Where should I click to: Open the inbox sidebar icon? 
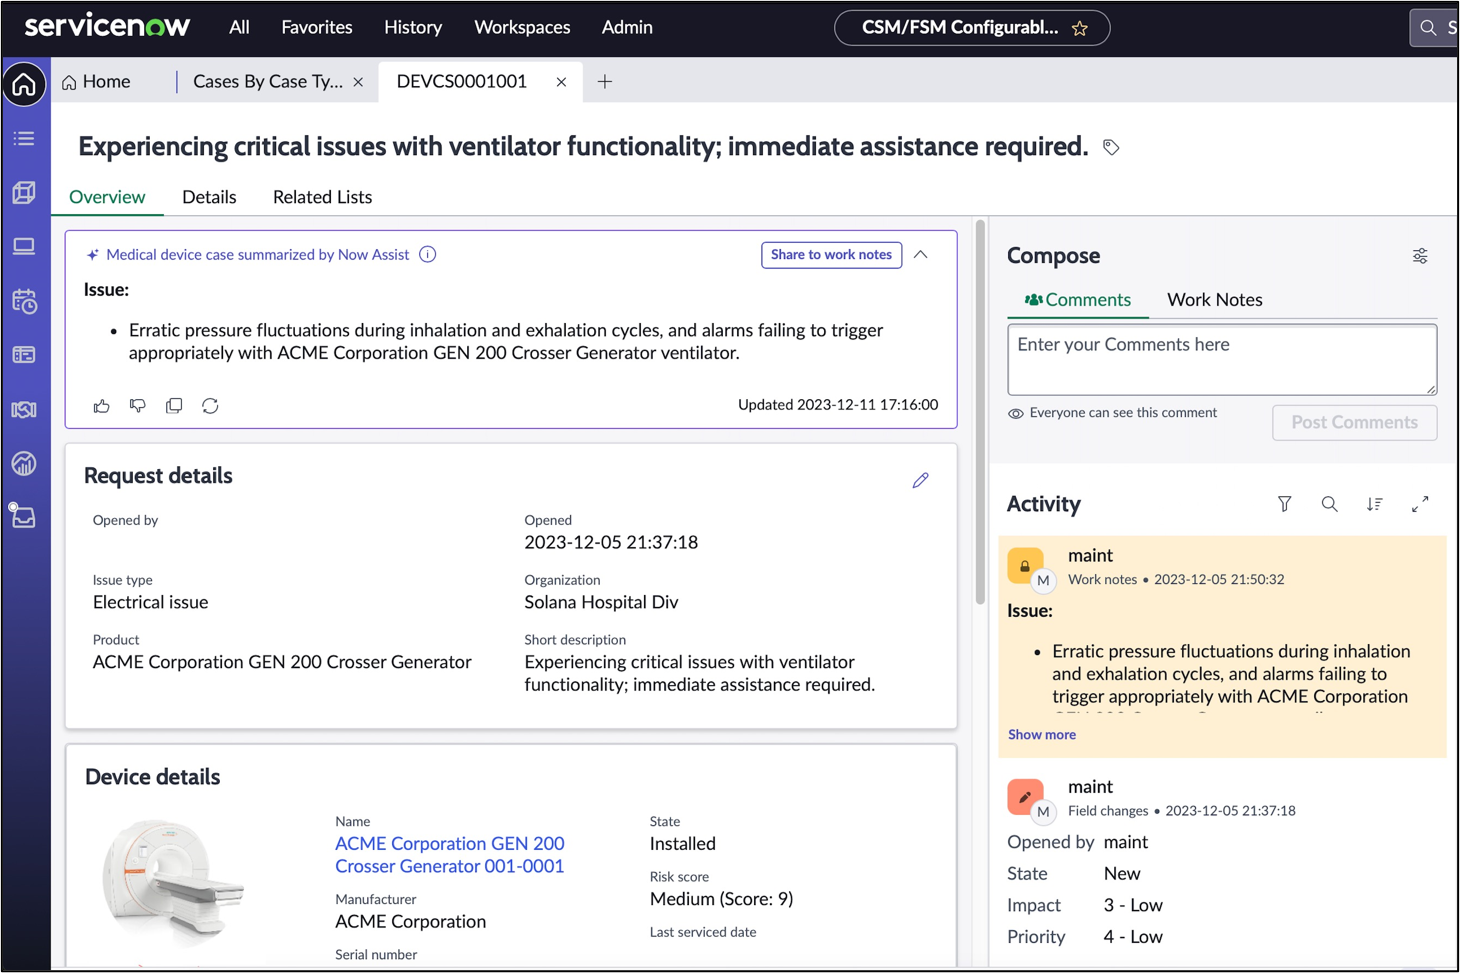[24, 516]
